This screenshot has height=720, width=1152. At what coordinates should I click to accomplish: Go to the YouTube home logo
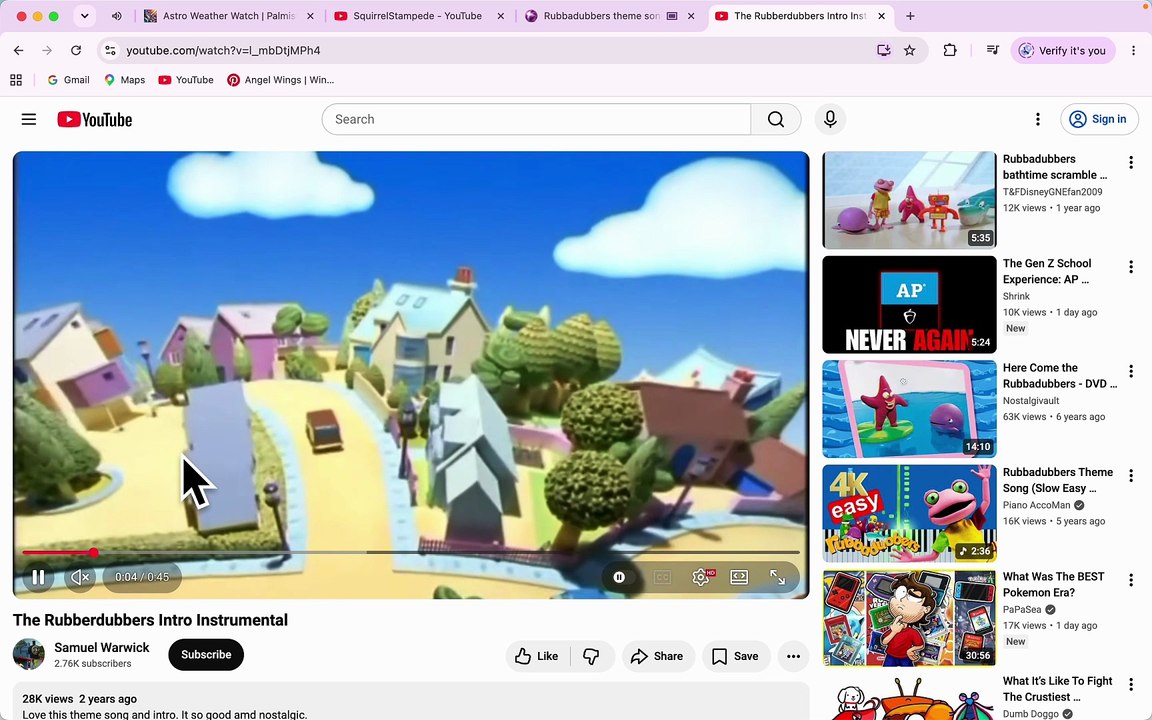(95, 119)
